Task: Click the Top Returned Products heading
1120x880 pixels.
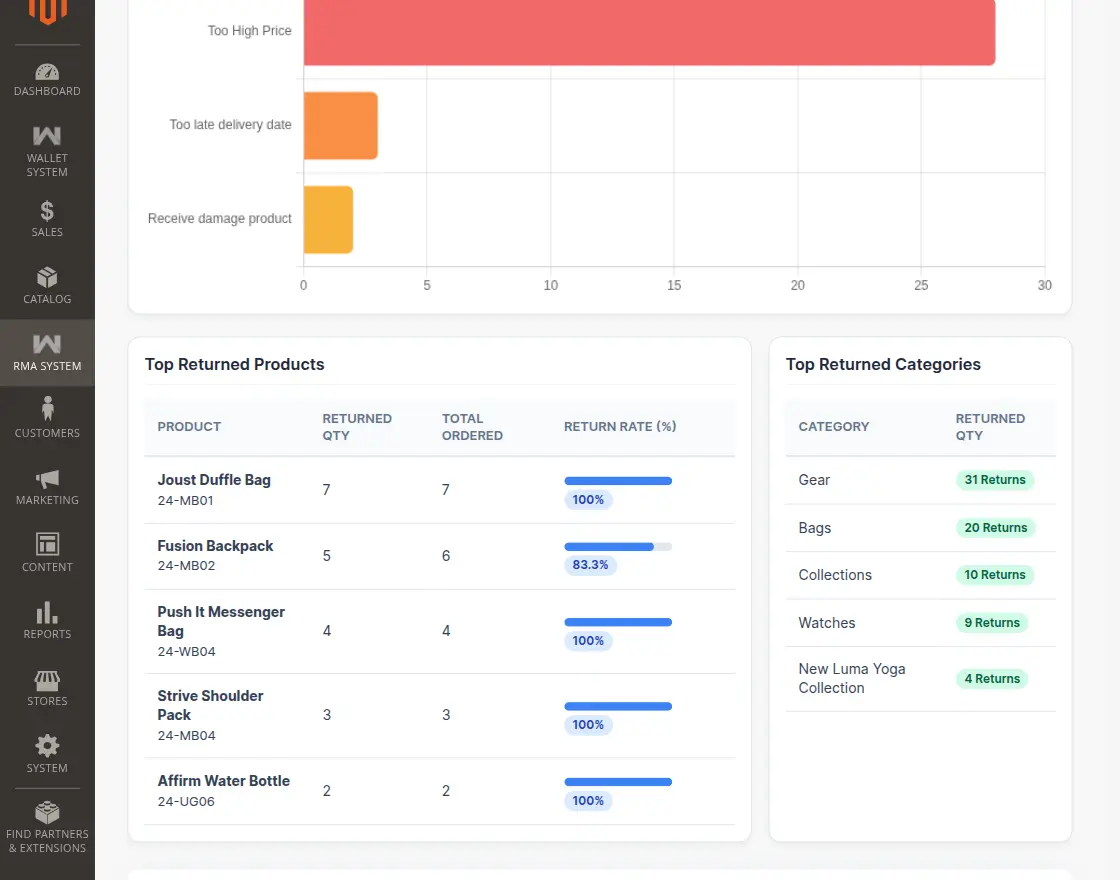Action: tap(234, 364)
